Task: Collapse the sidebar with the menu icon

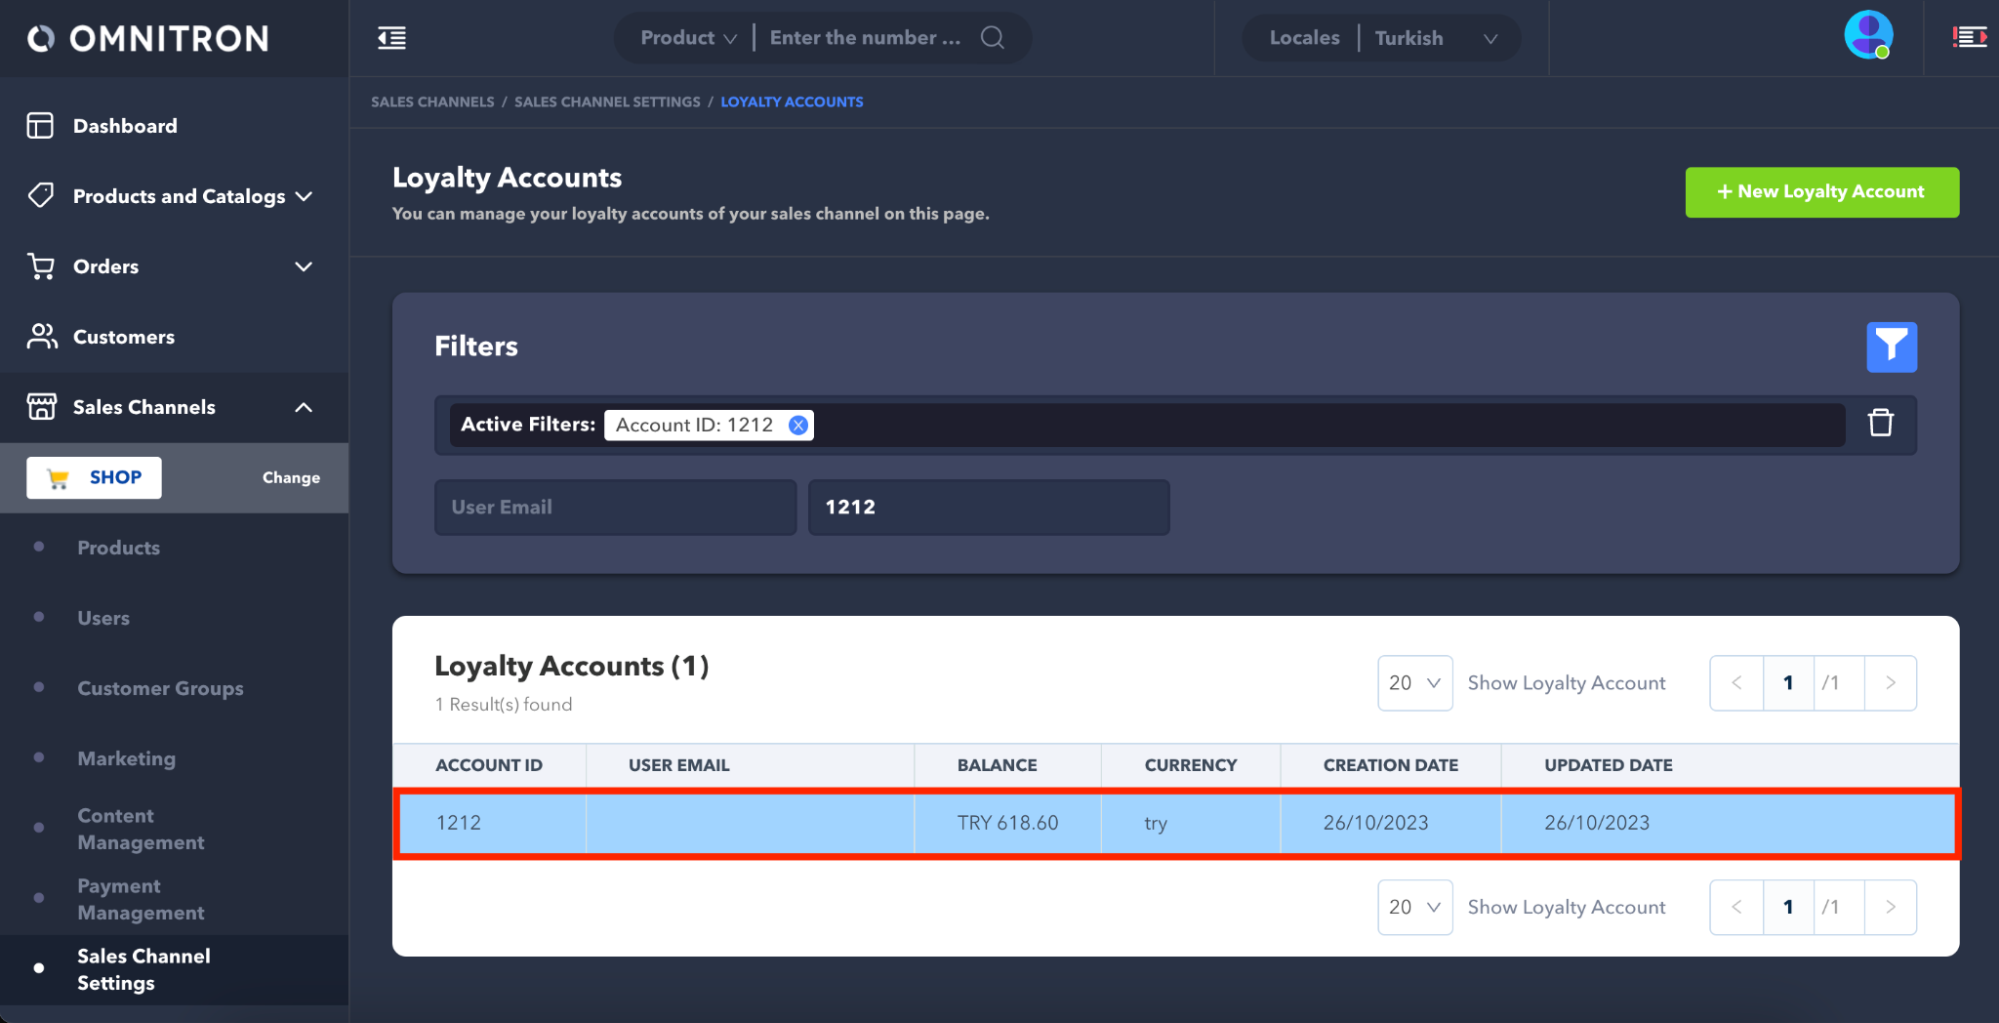Action: coord(392,38)
